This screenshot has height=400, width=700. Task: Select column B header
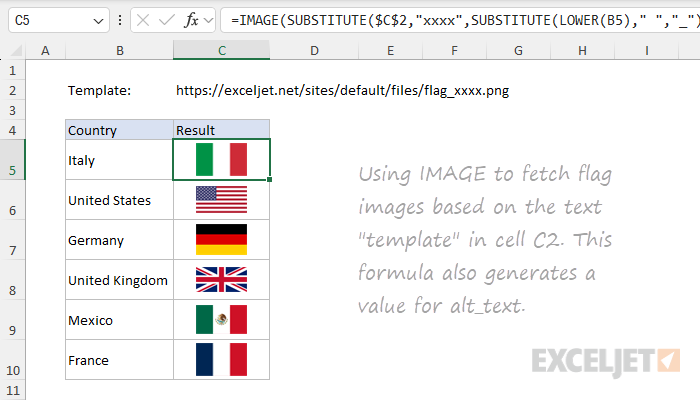[x=119, y=51]
